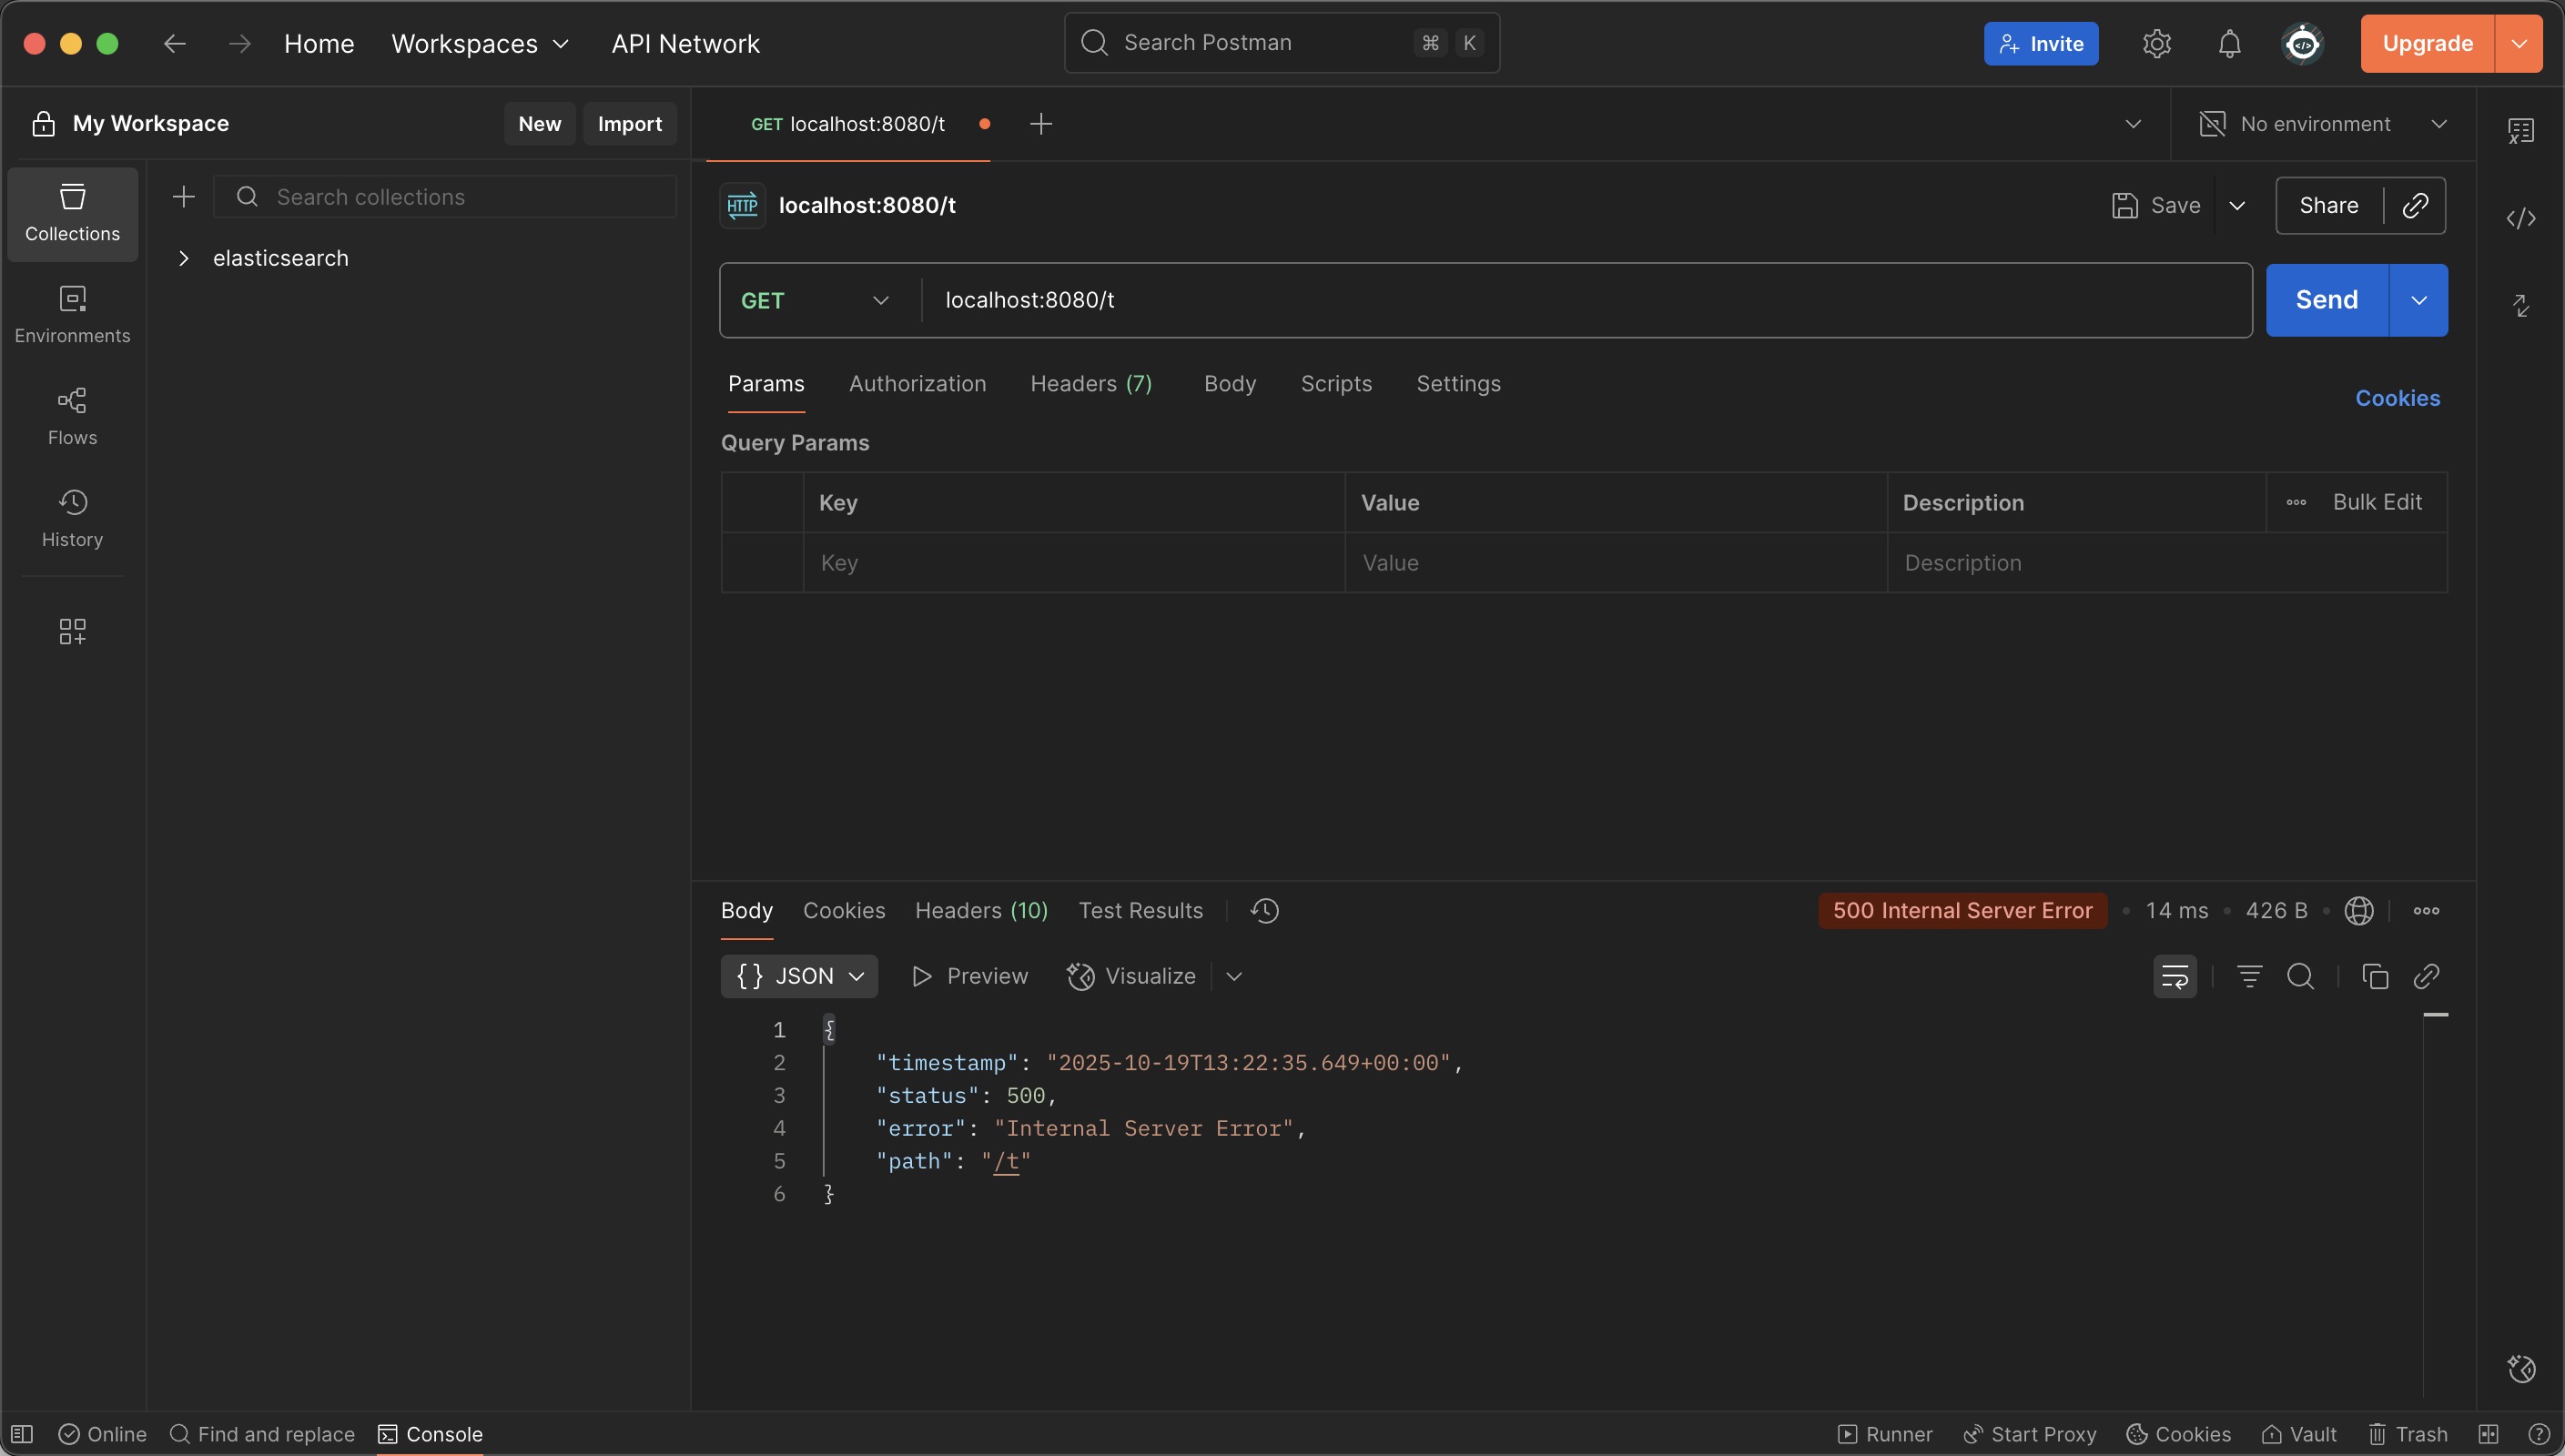Click the request URL input field
Image resolution: width=2565 pixels, height=1456 pixels.
(x=1580, y=300)
